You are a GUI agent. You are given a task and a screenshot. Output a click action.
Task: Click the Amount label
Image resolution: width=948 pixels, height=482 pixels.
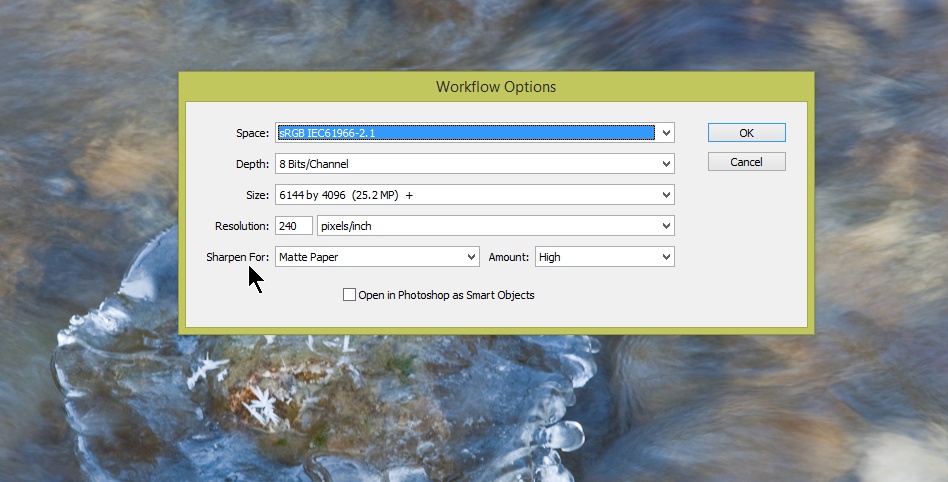508,257
